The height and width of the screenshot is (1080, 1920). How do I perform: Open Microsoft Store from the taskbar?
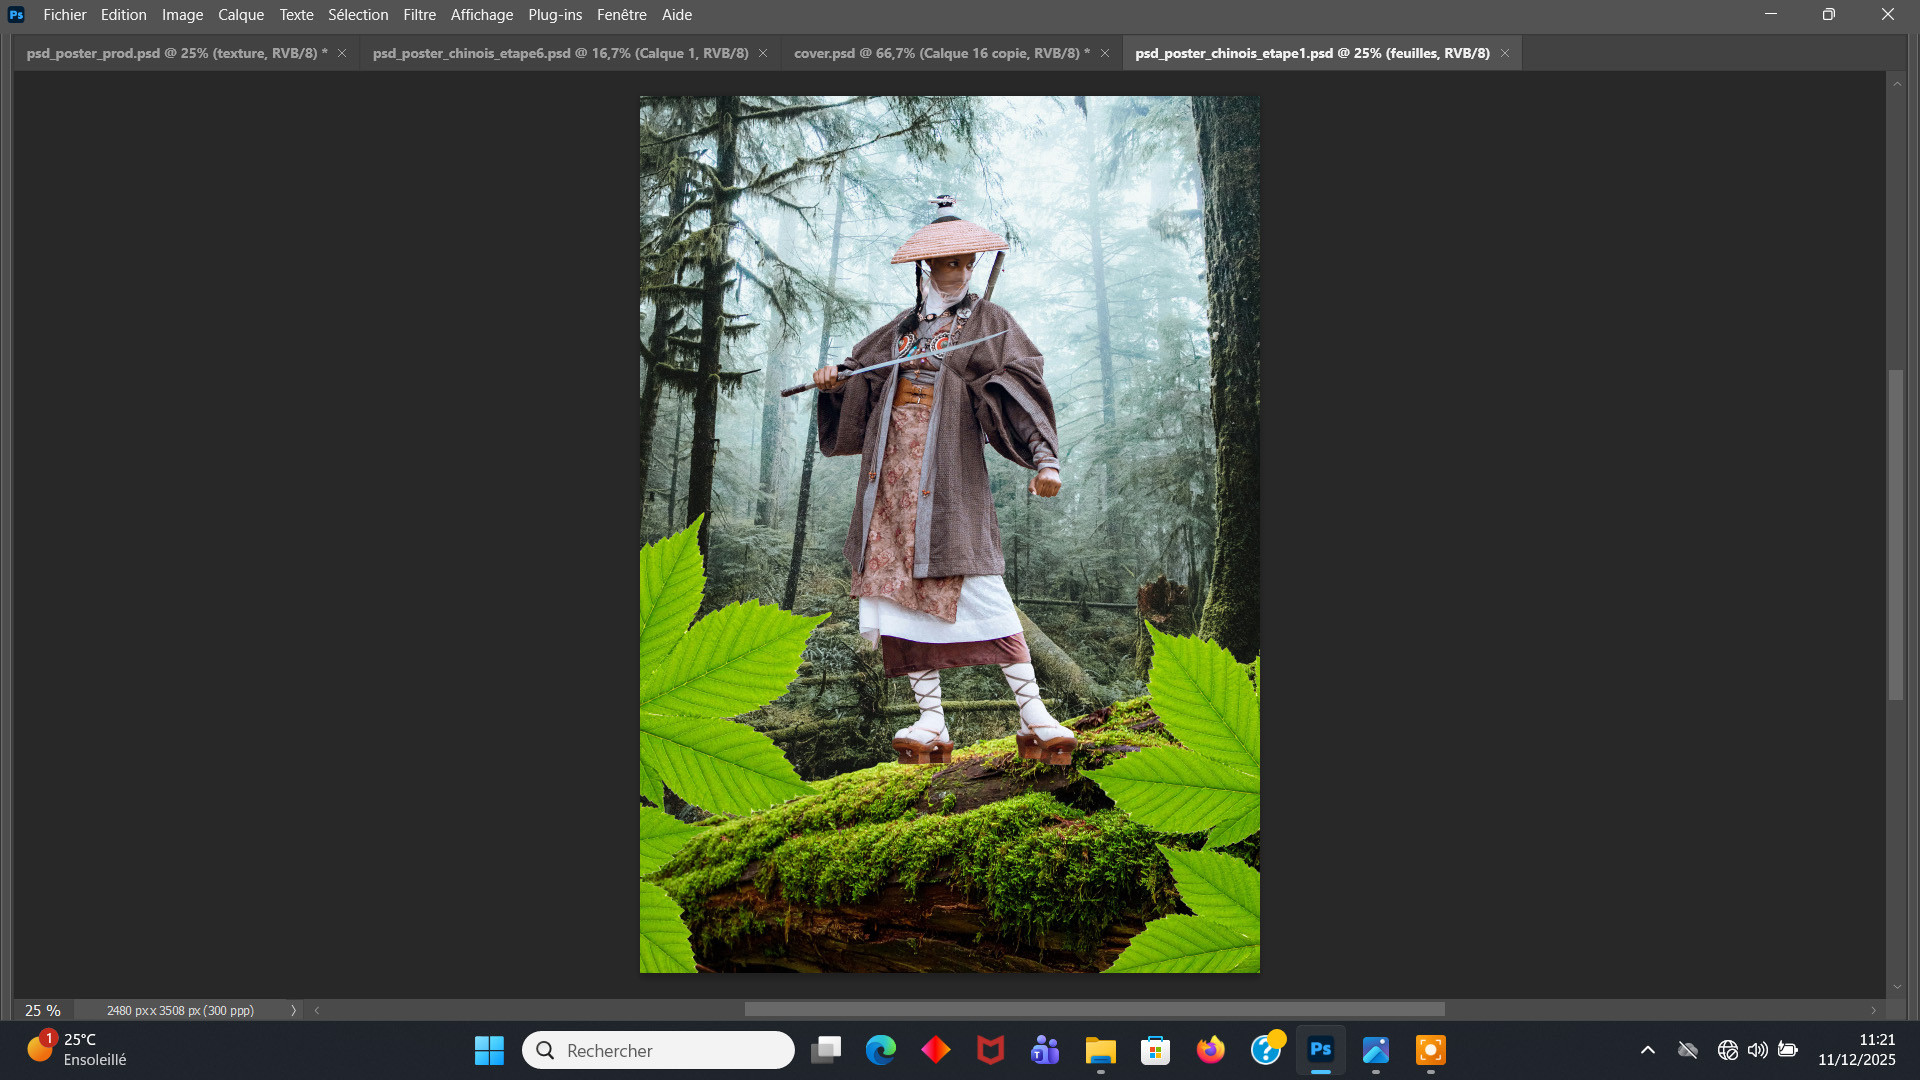(x=1155, y=1050)
